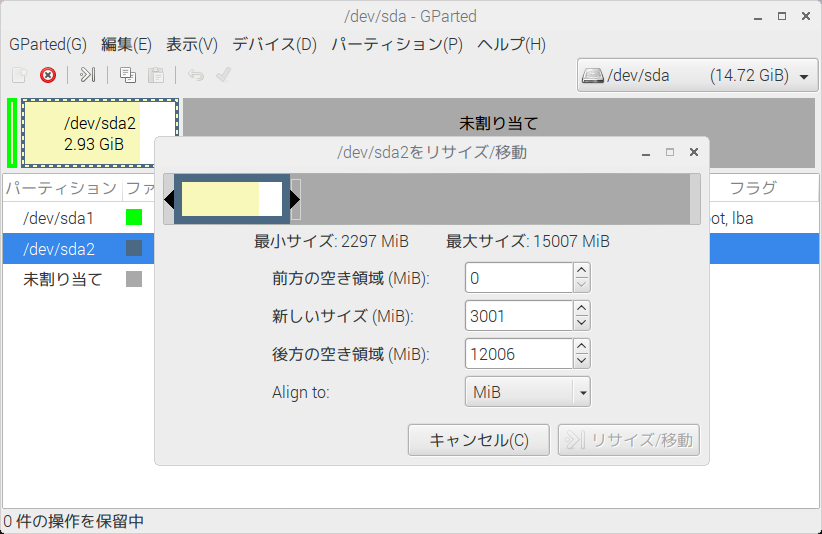
Task: Open the ヘルプ(H) menu
Action: pos(511,45)
